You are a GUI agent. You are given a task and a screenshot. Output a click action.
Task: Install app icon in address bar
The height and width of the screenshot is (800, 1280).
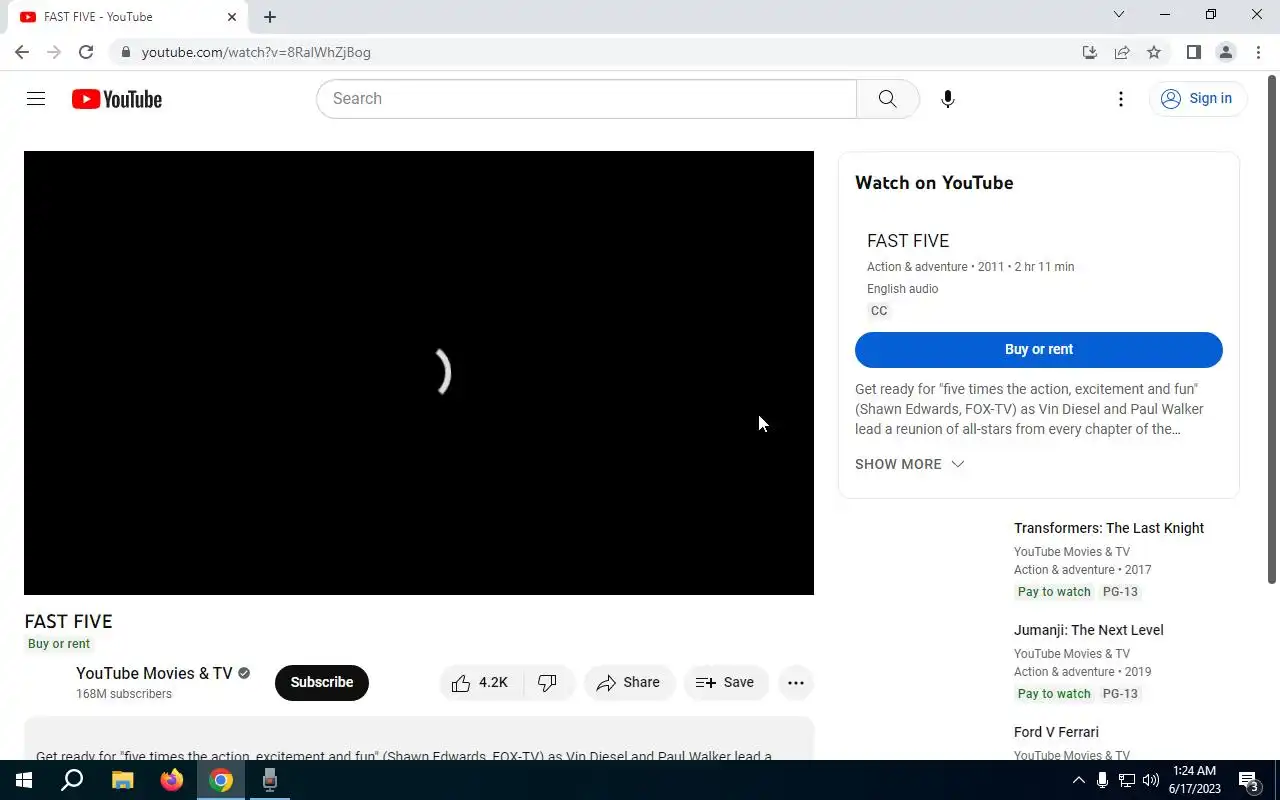tap(1090, 52)
